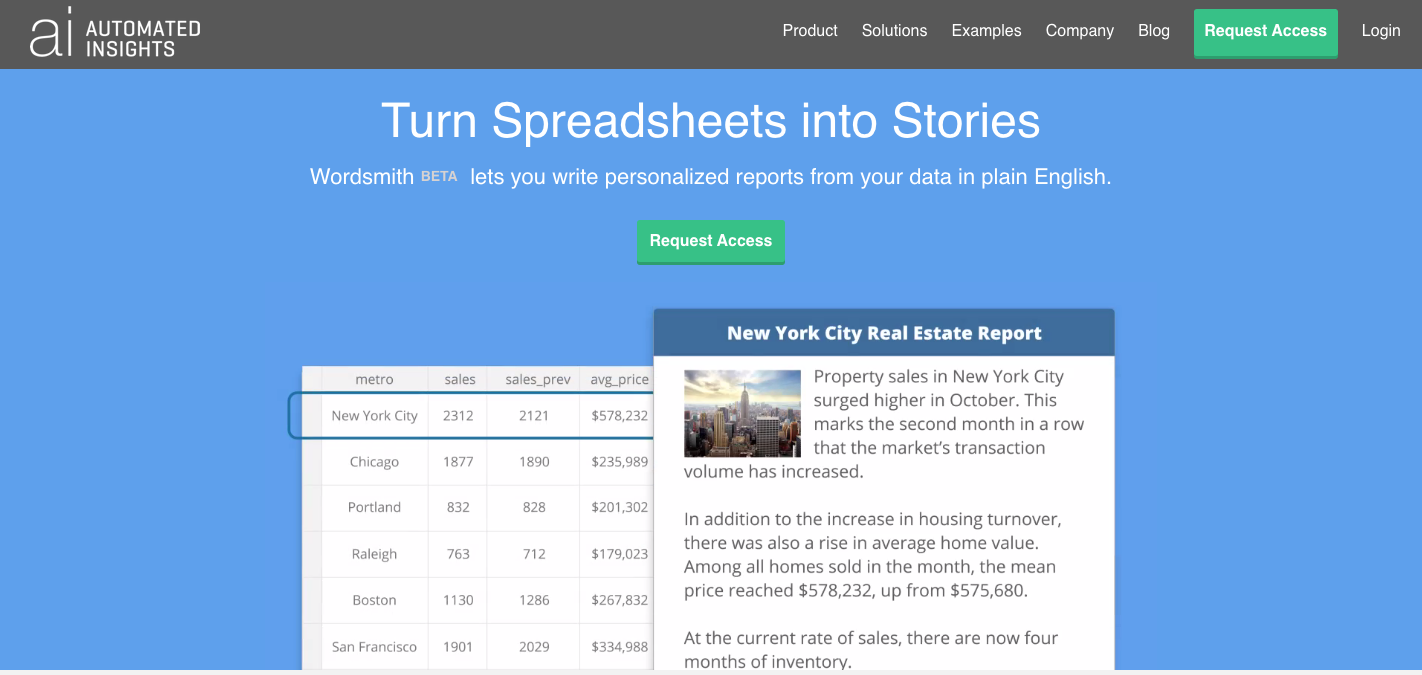This screenshot has width=1422, height=675.
Task: Click the New York City skyline photo
Action: [x=742, y=413]
